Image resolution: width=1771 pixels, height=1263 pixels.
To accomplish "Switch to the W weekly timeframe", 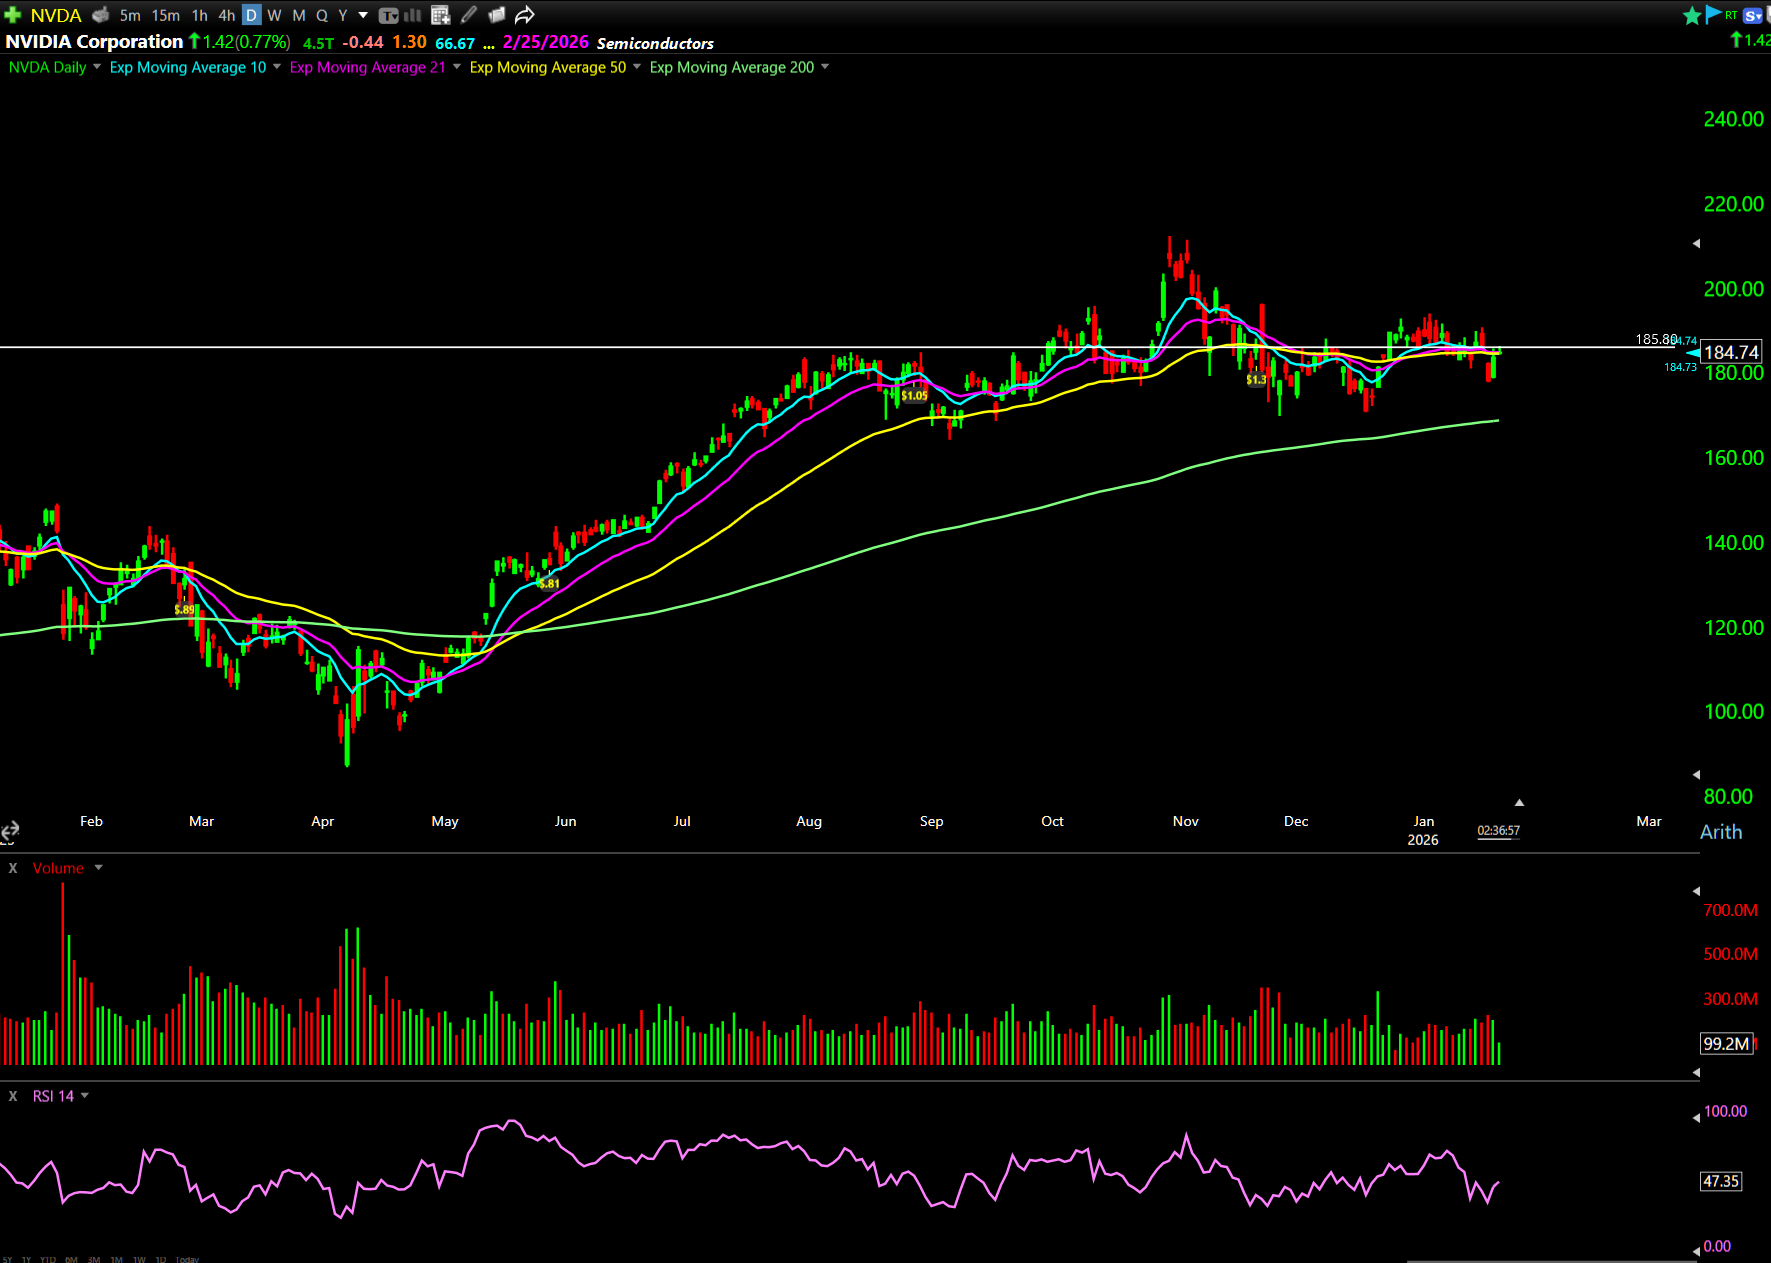I will click(274, 15).
